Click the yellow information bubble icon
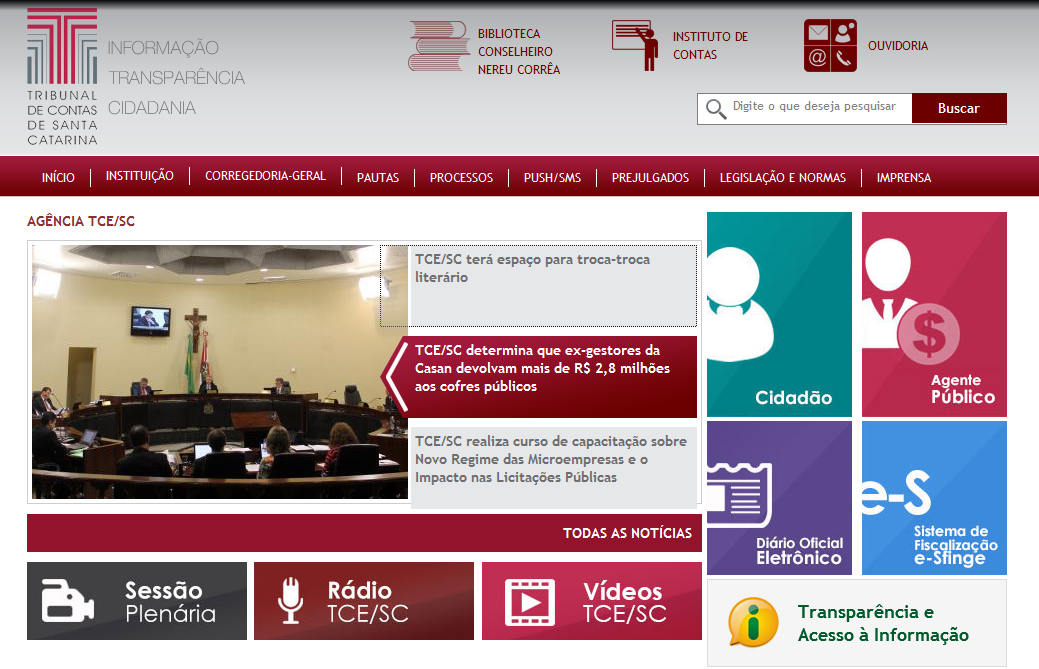 coord(753,623)
